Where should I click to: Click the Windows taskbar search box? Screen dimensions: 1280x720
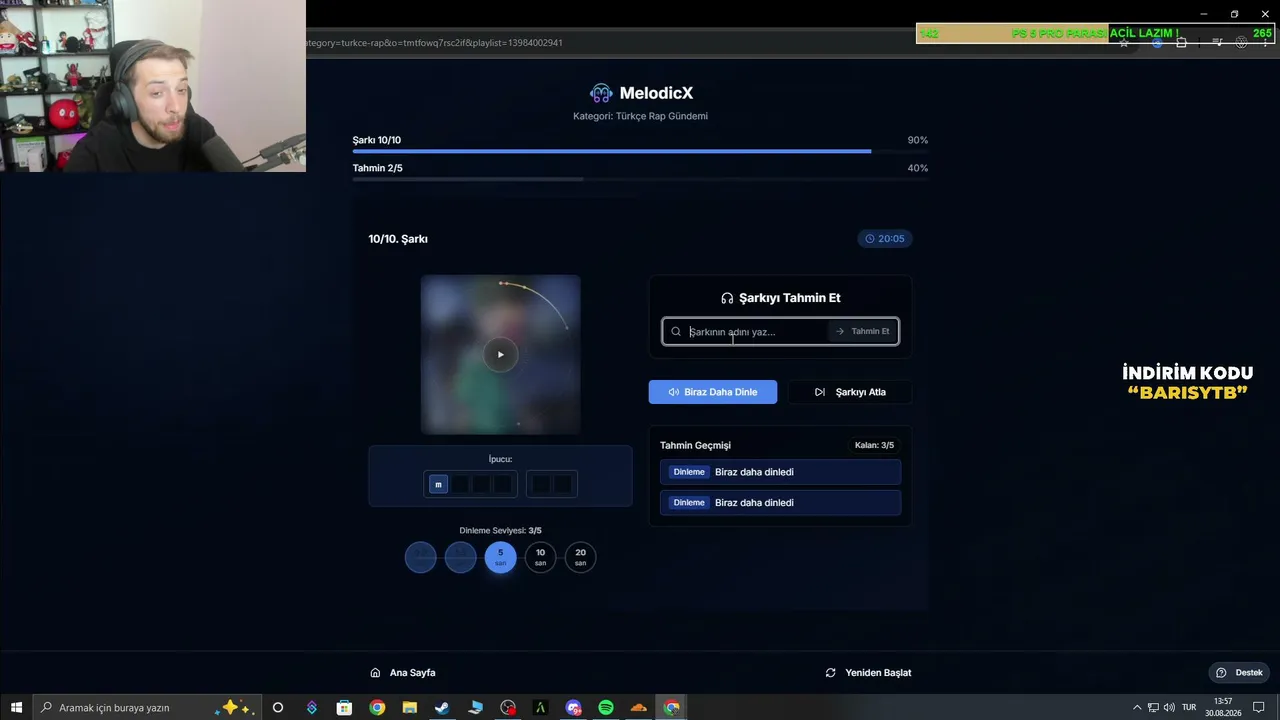(x=147, y=708)
